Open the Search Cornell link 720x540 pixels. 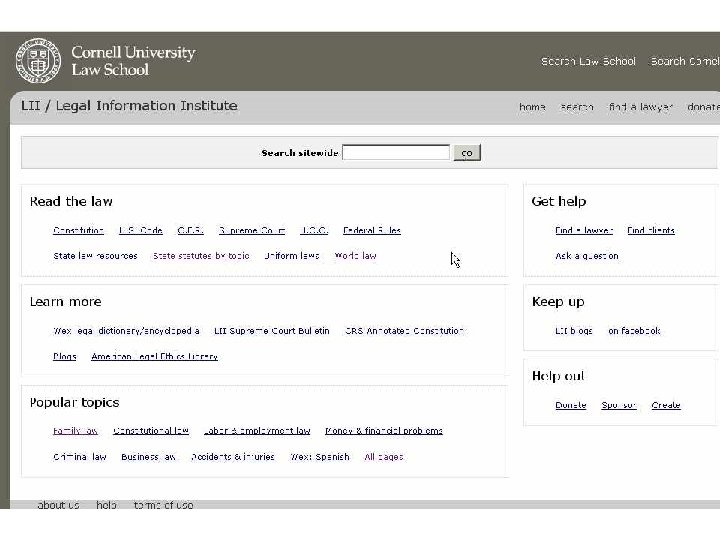[x=685, y=61]
